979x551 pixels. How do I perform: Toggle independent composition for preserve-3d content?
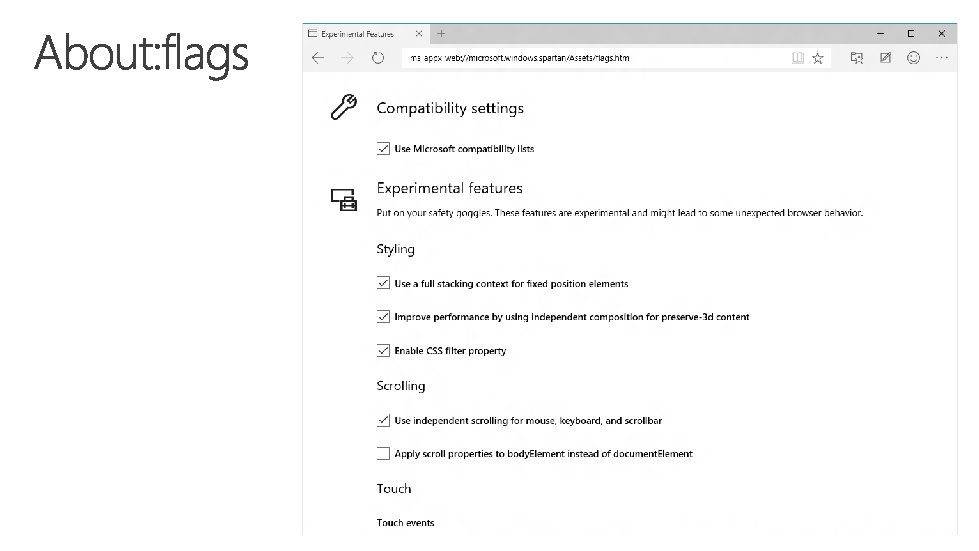click(x=383, y=317)
